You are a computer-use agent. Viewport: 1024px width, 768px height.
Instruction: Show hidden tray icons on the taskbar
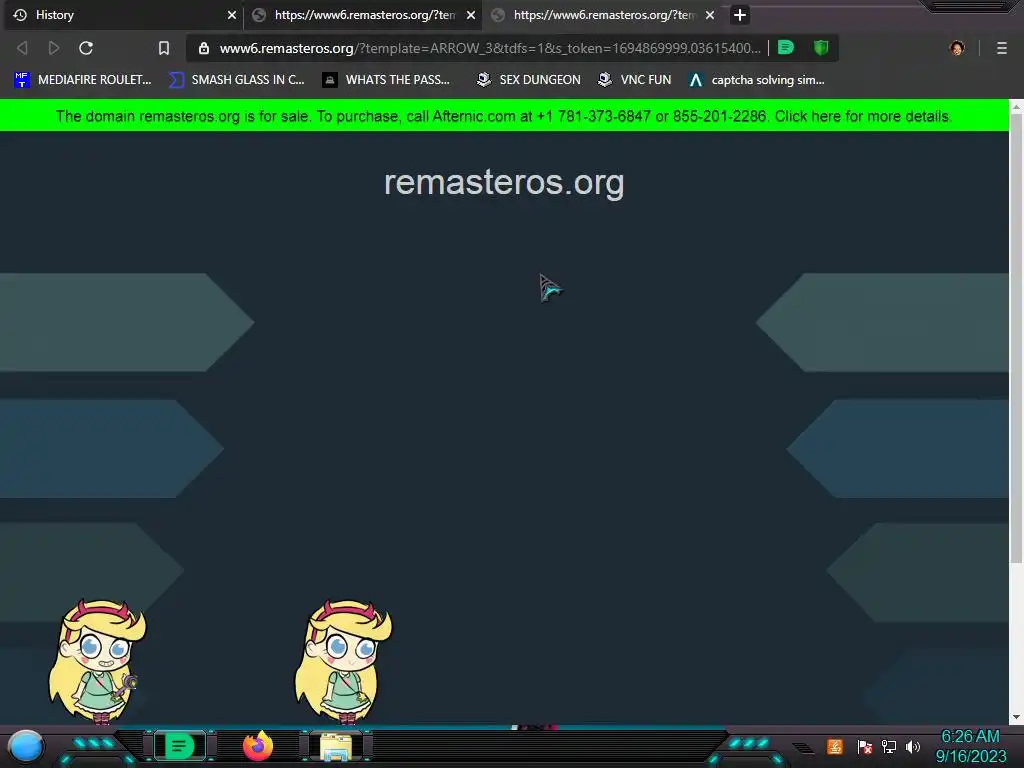804,748
